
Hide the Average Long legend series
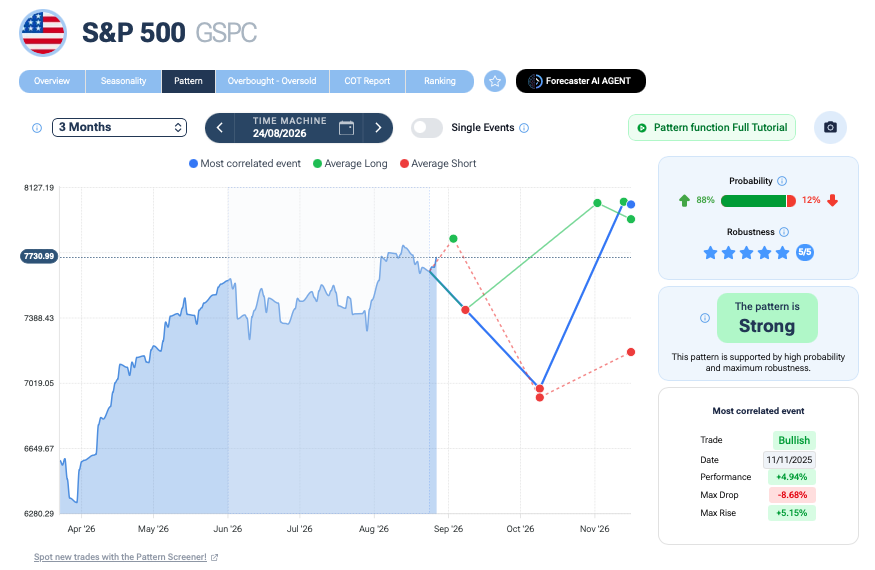(350, 164)
